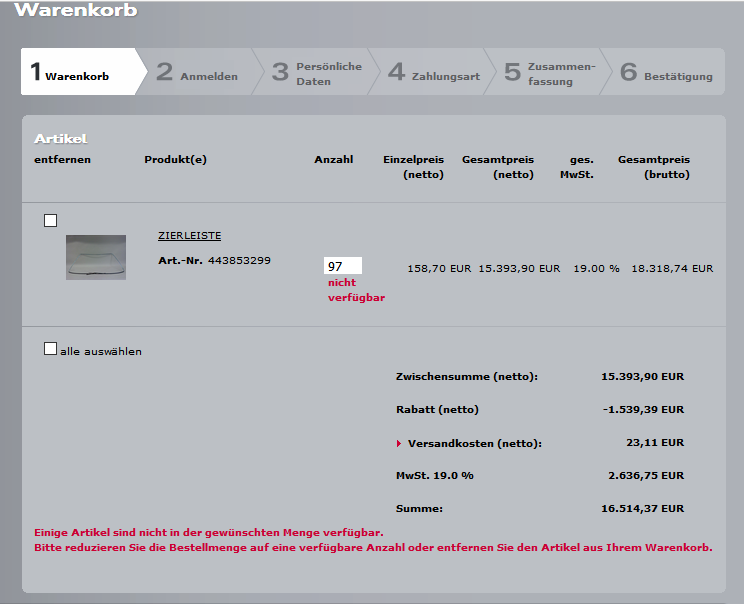Click the Anzahl quantity field showing 97

pos(343,266)
